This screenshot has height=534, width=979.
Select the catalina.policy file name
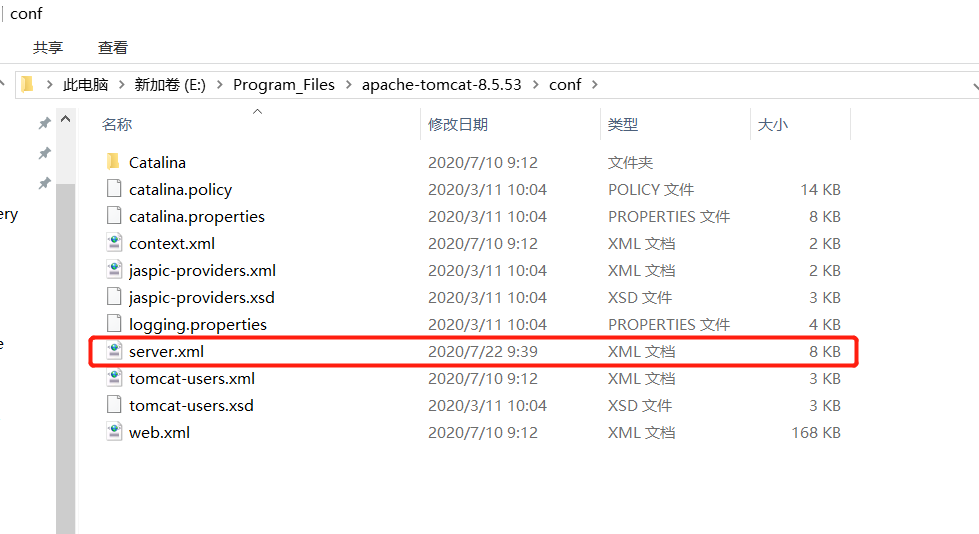point(180,189)
